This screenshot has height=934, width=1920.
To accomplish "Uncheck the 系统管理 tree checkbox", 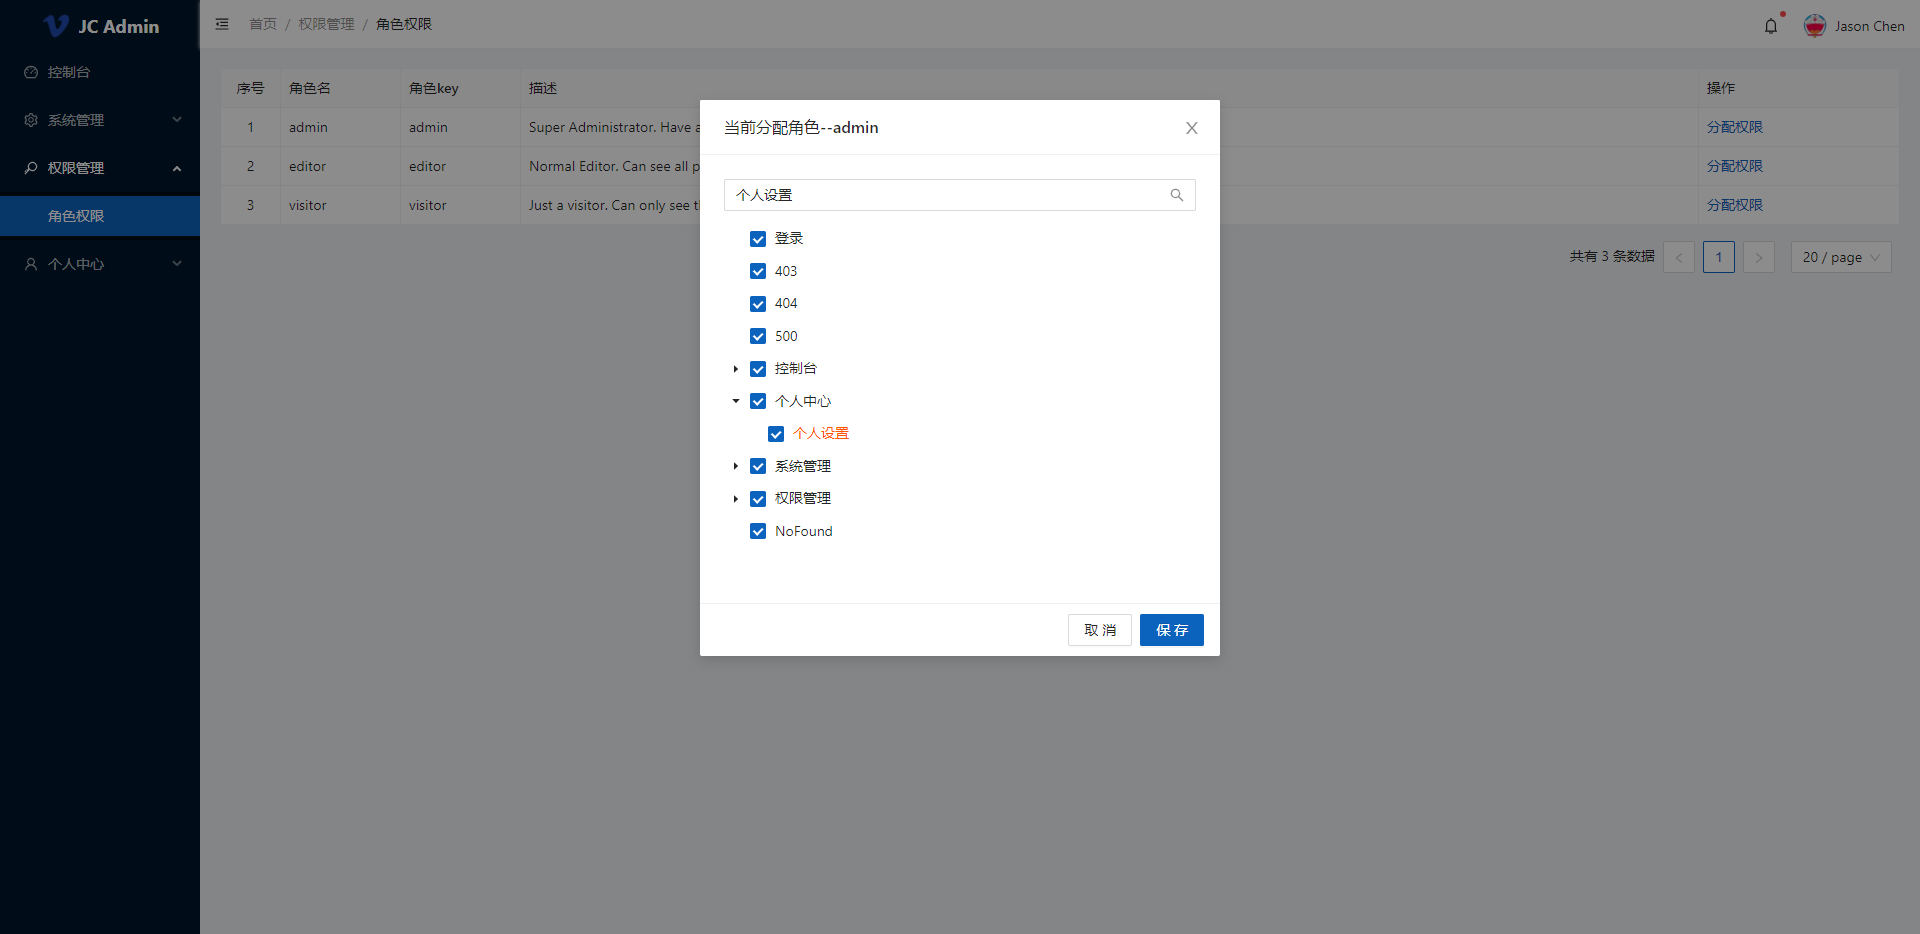I will pyautogui.click(x=758, y=466).
